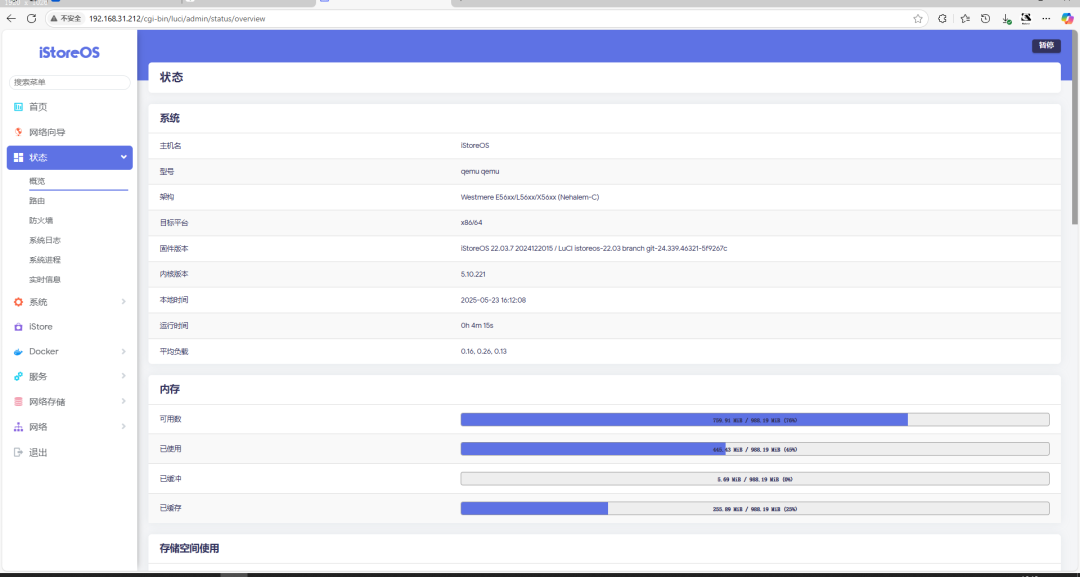
Task: Click the 系统 section heading
Action: pyautogui.click(x=169, y=118)
